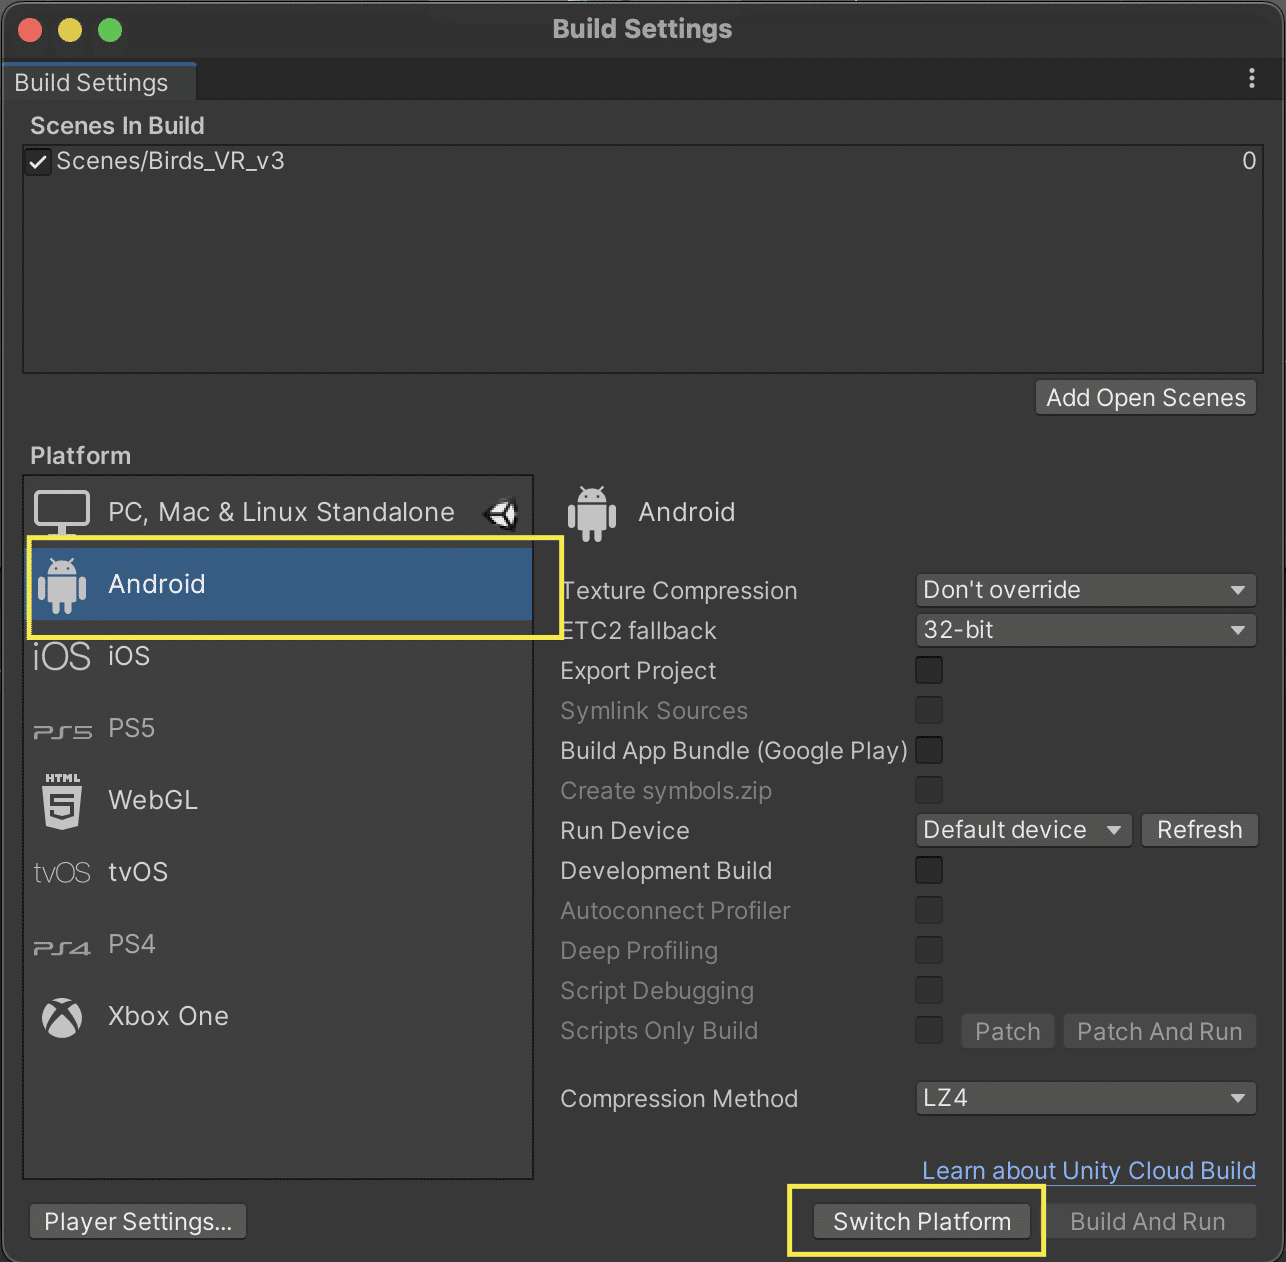Enable the Export Project checkbox
This screenshot has width=1286, height=1262.
[929, 670]
